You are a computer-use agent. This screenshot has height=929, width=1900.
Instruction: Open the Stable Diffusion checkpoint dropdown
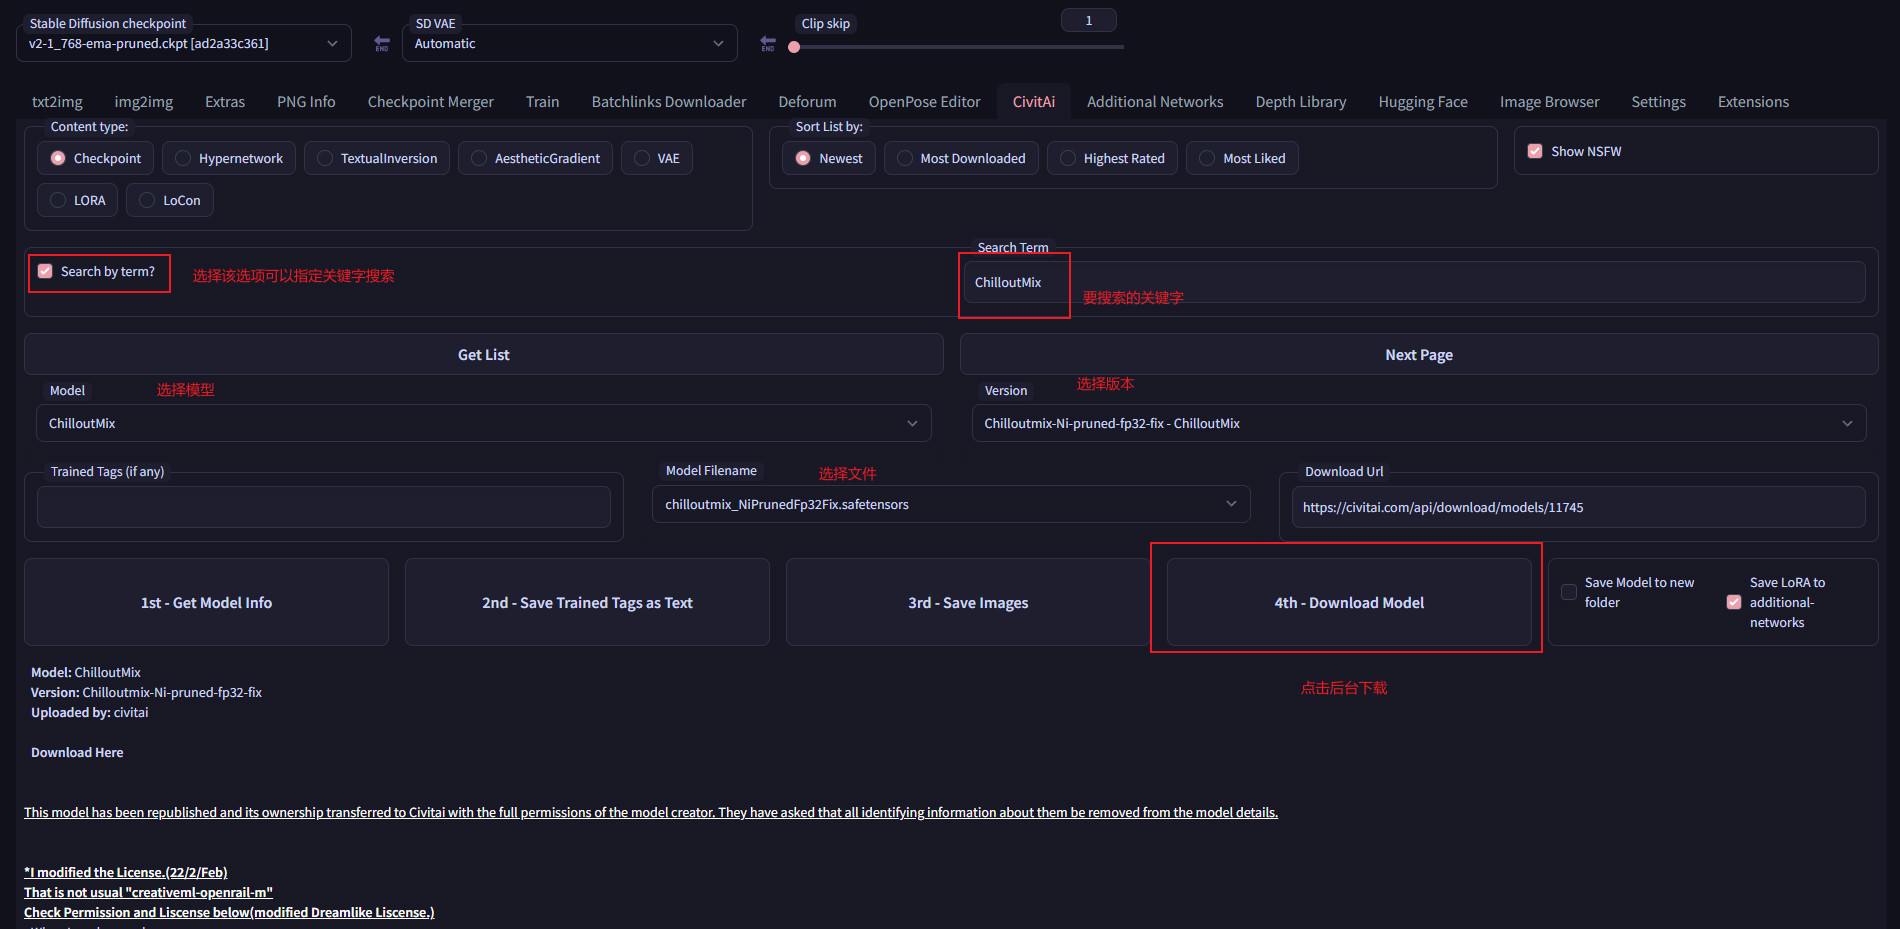click(x=184, y=44)
